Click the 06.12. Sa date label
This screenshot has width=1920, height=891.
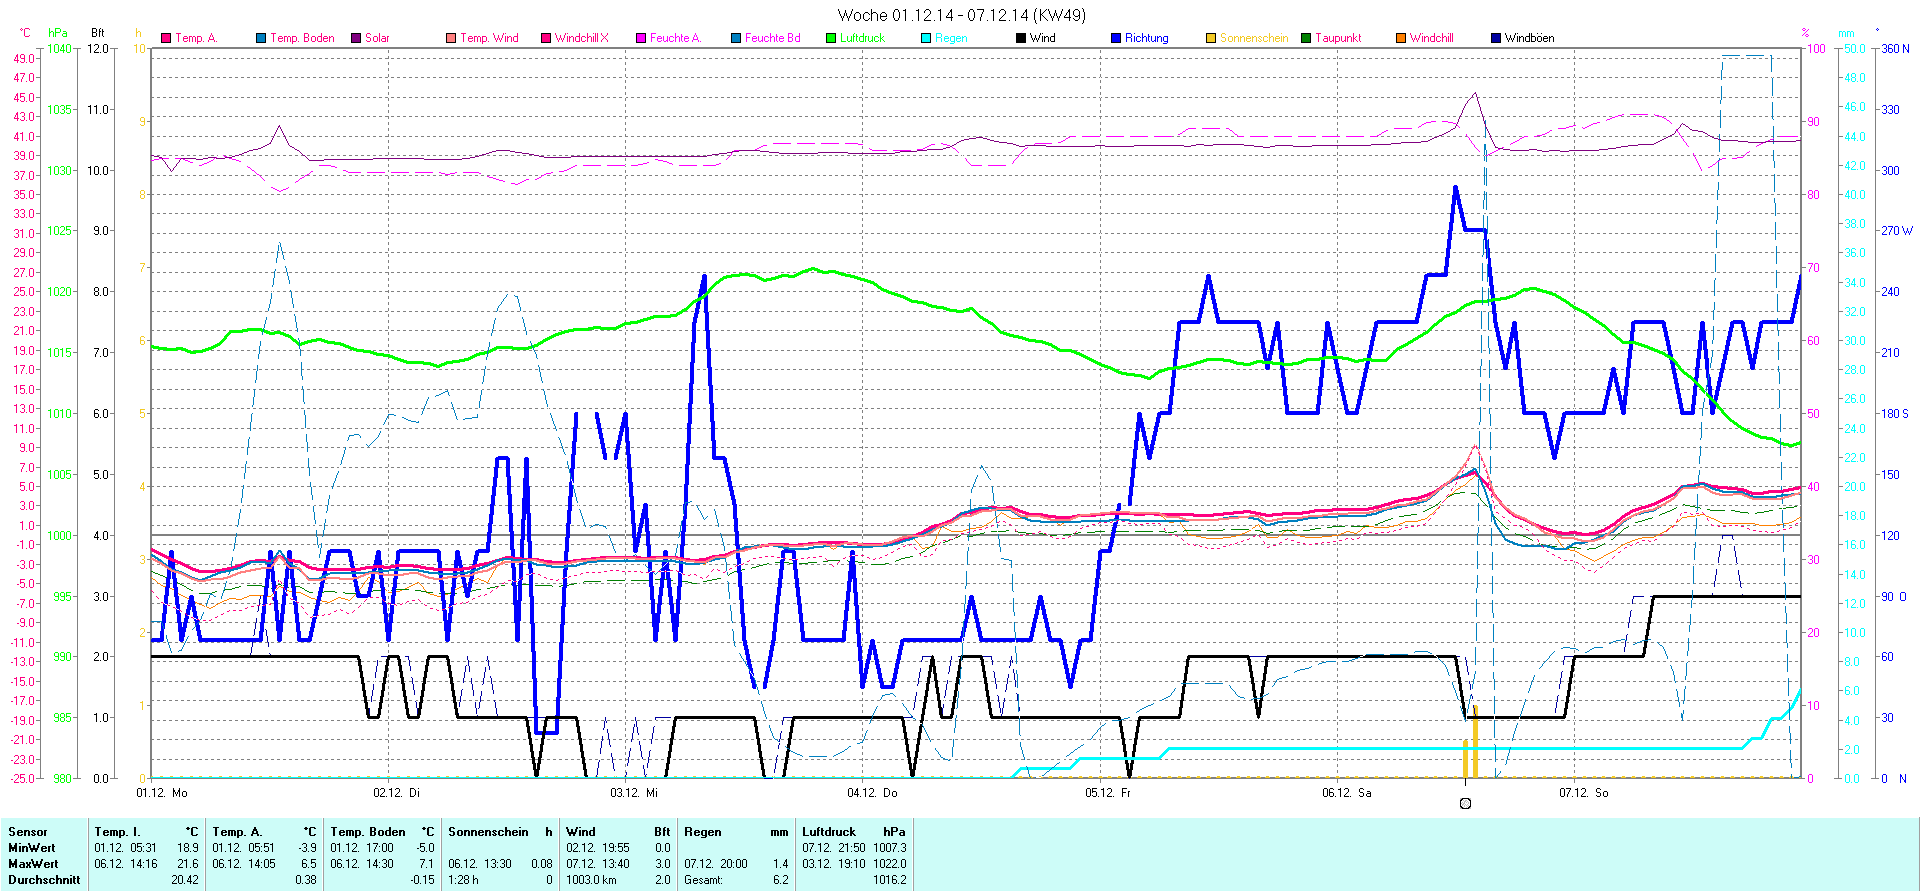pyautogui.click(x=1346, y=793)
